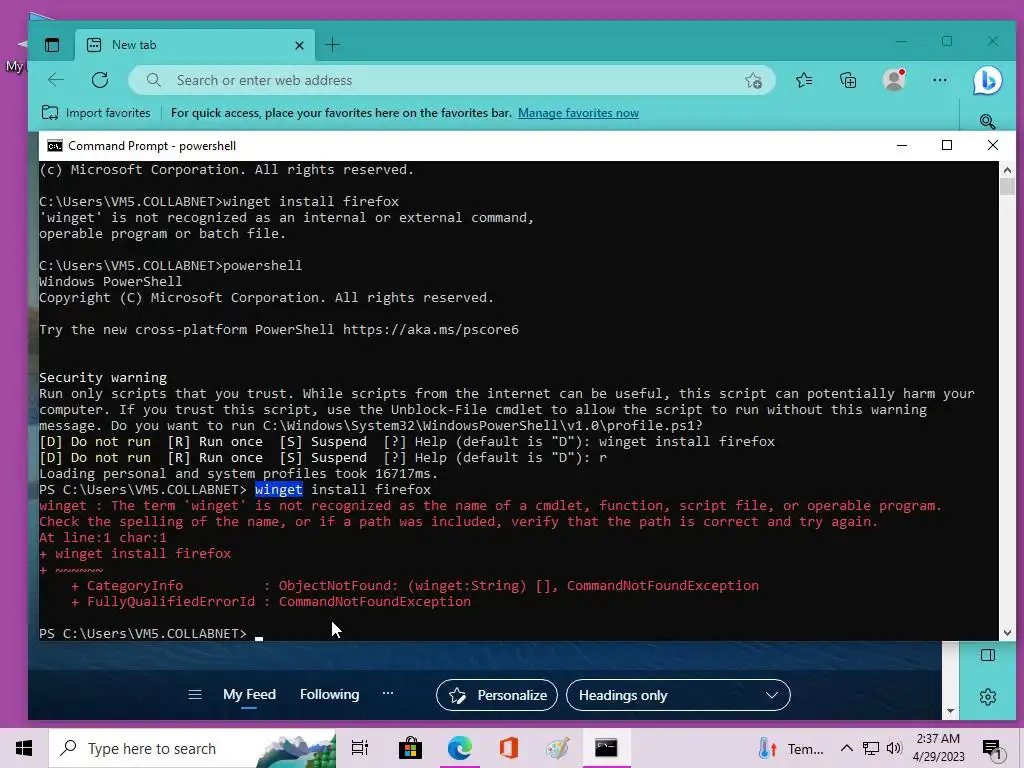This screenshot has width=1024, height=768.
Task: Open the clock showing 2:37 AM
Action: tap(938, 748)
